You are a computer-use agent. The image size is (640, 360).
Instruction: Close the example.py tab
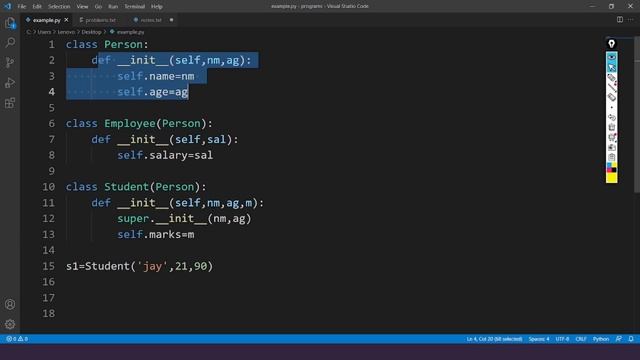66,20
